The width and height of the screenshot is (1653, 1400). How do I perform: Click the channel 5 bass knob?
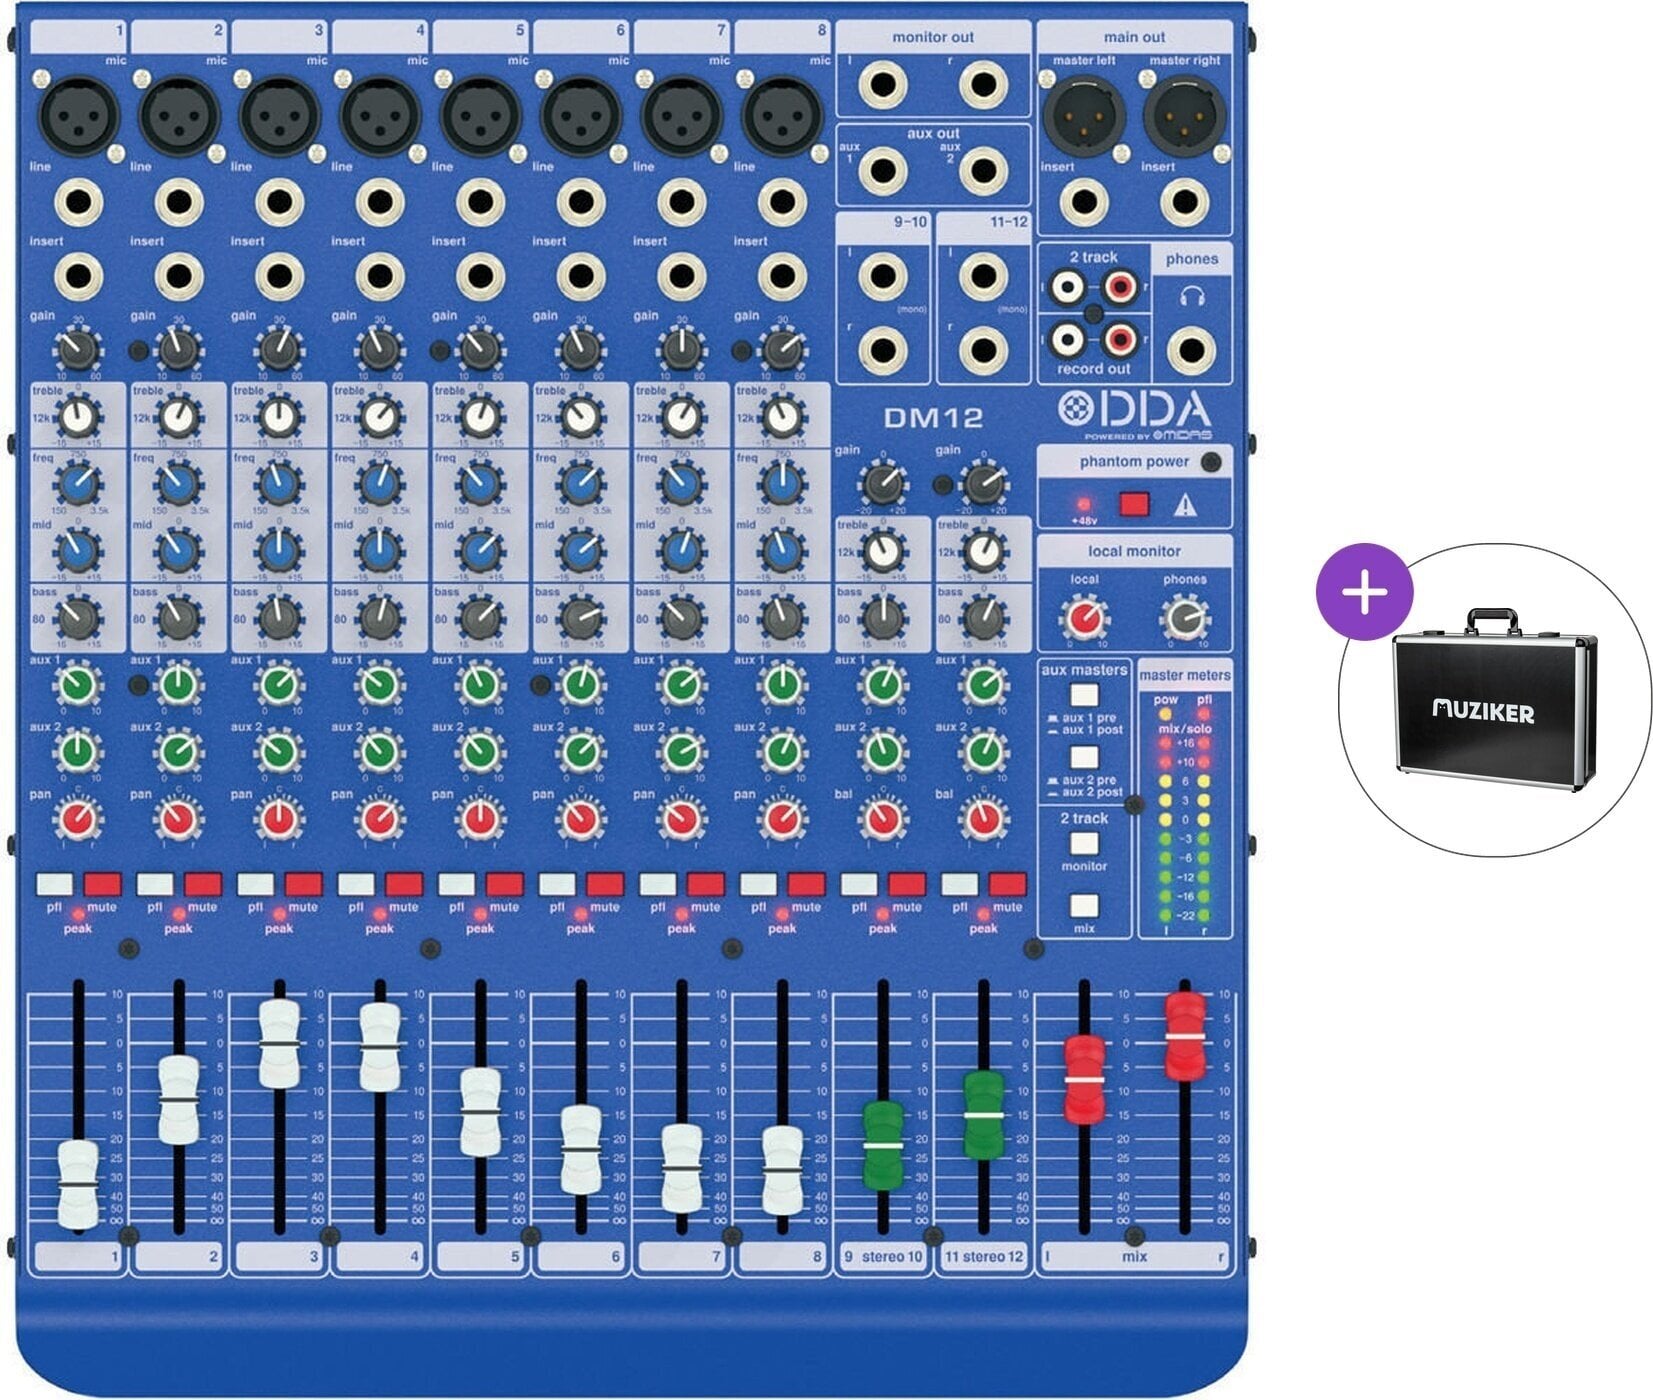click(480, 619)
